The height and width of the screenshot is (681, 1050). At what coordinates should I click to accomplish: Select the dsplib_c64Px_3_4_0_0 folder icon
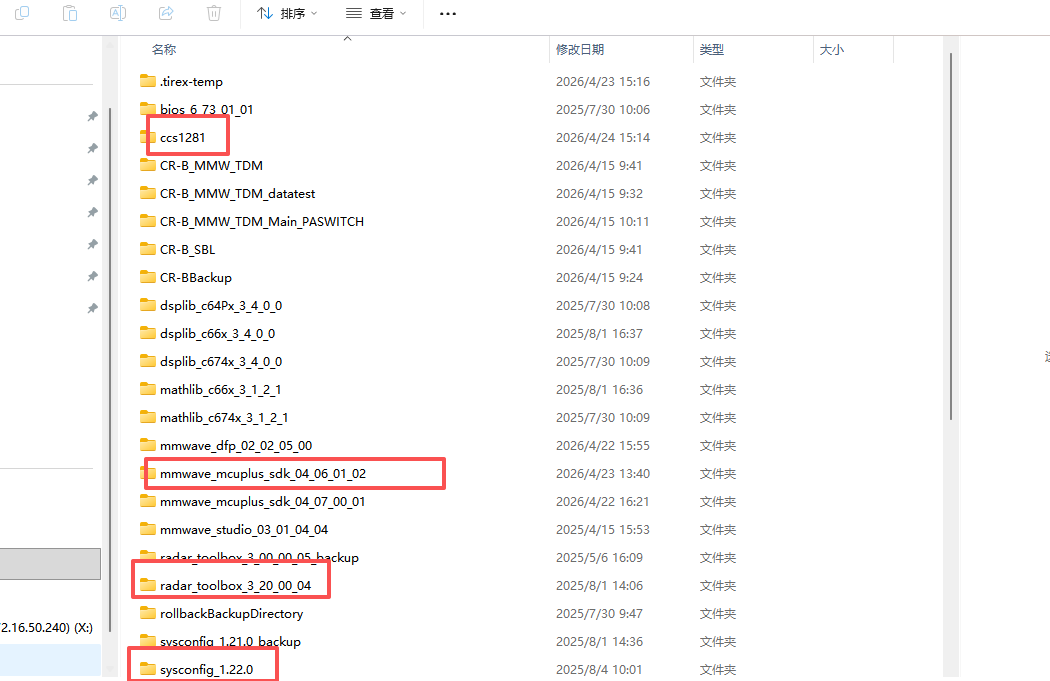click(x=148, y=305)
